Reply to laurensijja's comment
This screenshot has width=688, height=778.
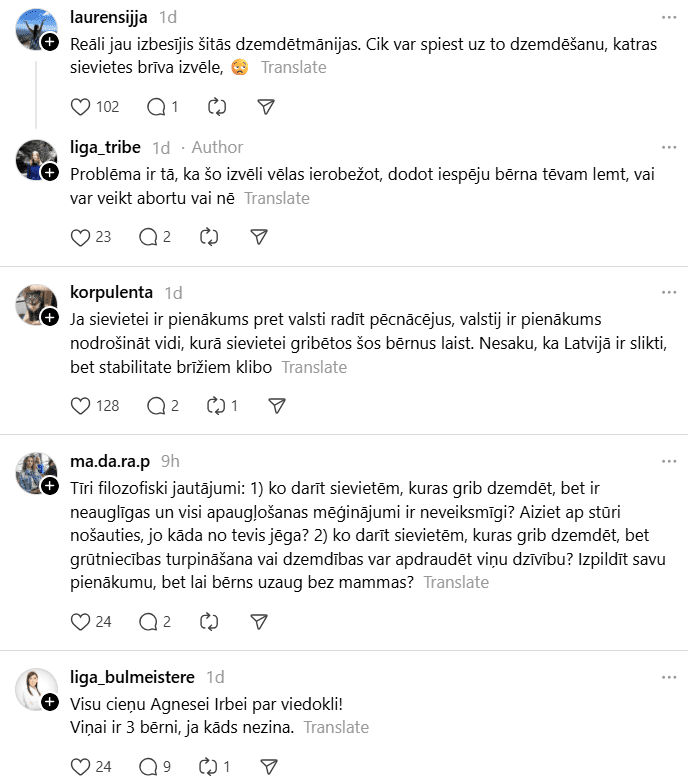(155, 107)
